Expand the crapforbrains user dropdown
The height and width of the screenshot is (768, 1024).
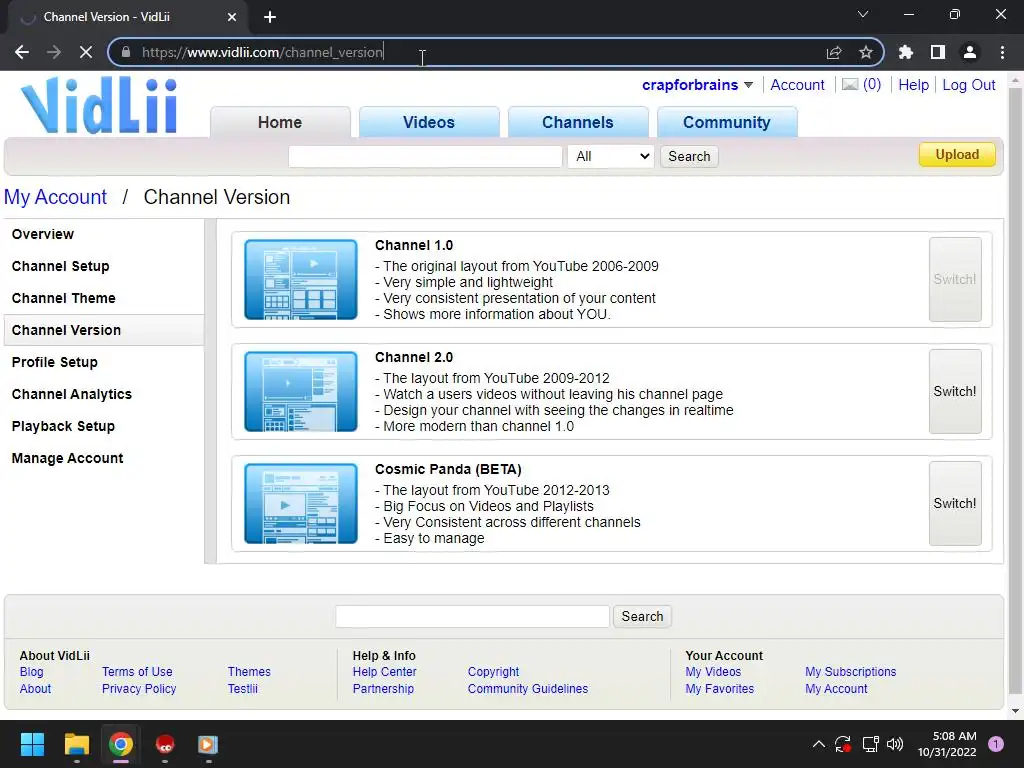coord(748,85)
